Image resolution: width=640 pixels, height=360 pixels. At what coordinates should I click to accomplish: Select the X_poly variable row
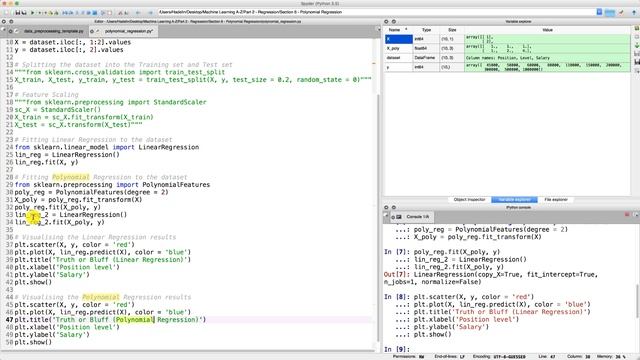click(x=507, y=48)
